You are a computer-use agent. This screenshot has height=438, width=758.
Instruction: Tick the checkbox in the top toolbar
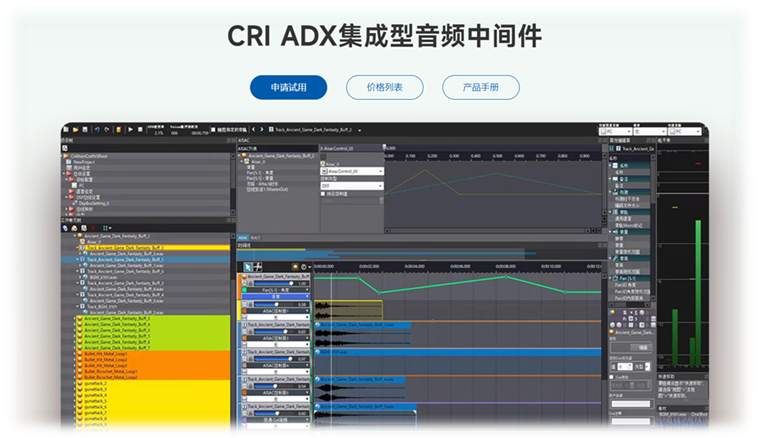[x=213, y=130]
